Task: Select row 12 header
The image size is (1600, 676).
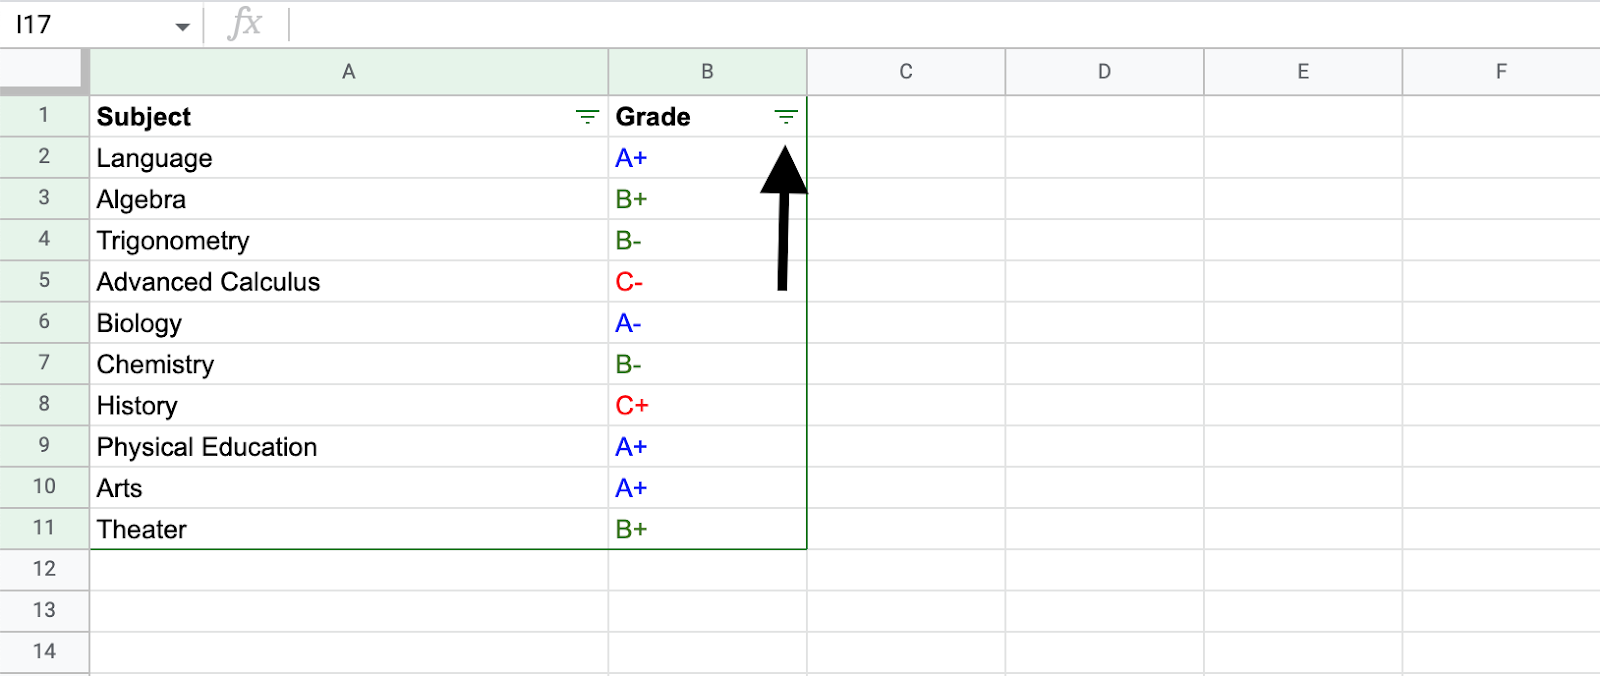Action: click(44, 569)
